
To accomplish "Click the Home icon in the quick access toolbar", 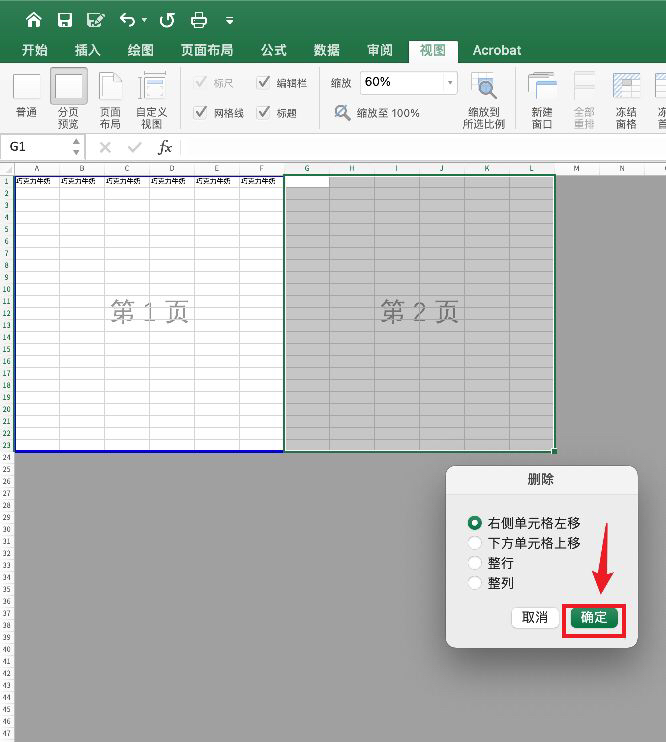I will click(x=34, y=20).
